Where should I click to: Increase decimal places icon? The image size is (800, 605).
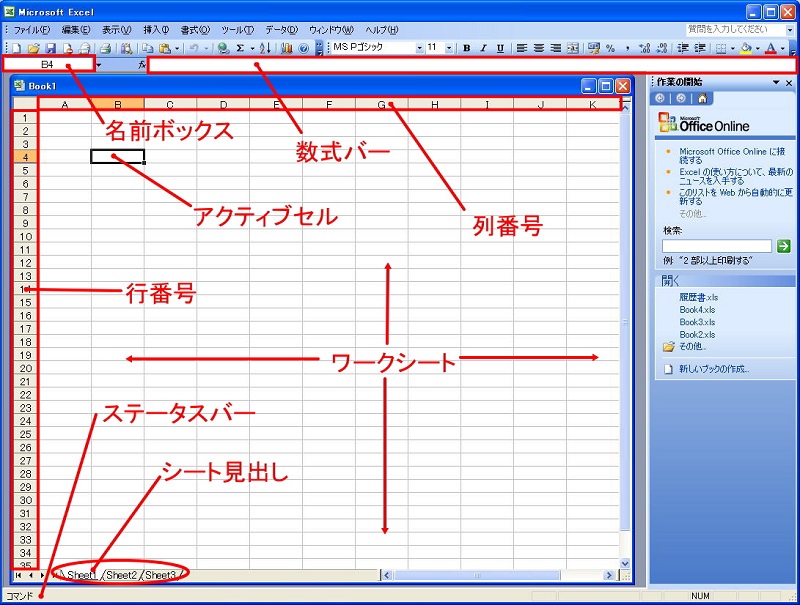644,48
